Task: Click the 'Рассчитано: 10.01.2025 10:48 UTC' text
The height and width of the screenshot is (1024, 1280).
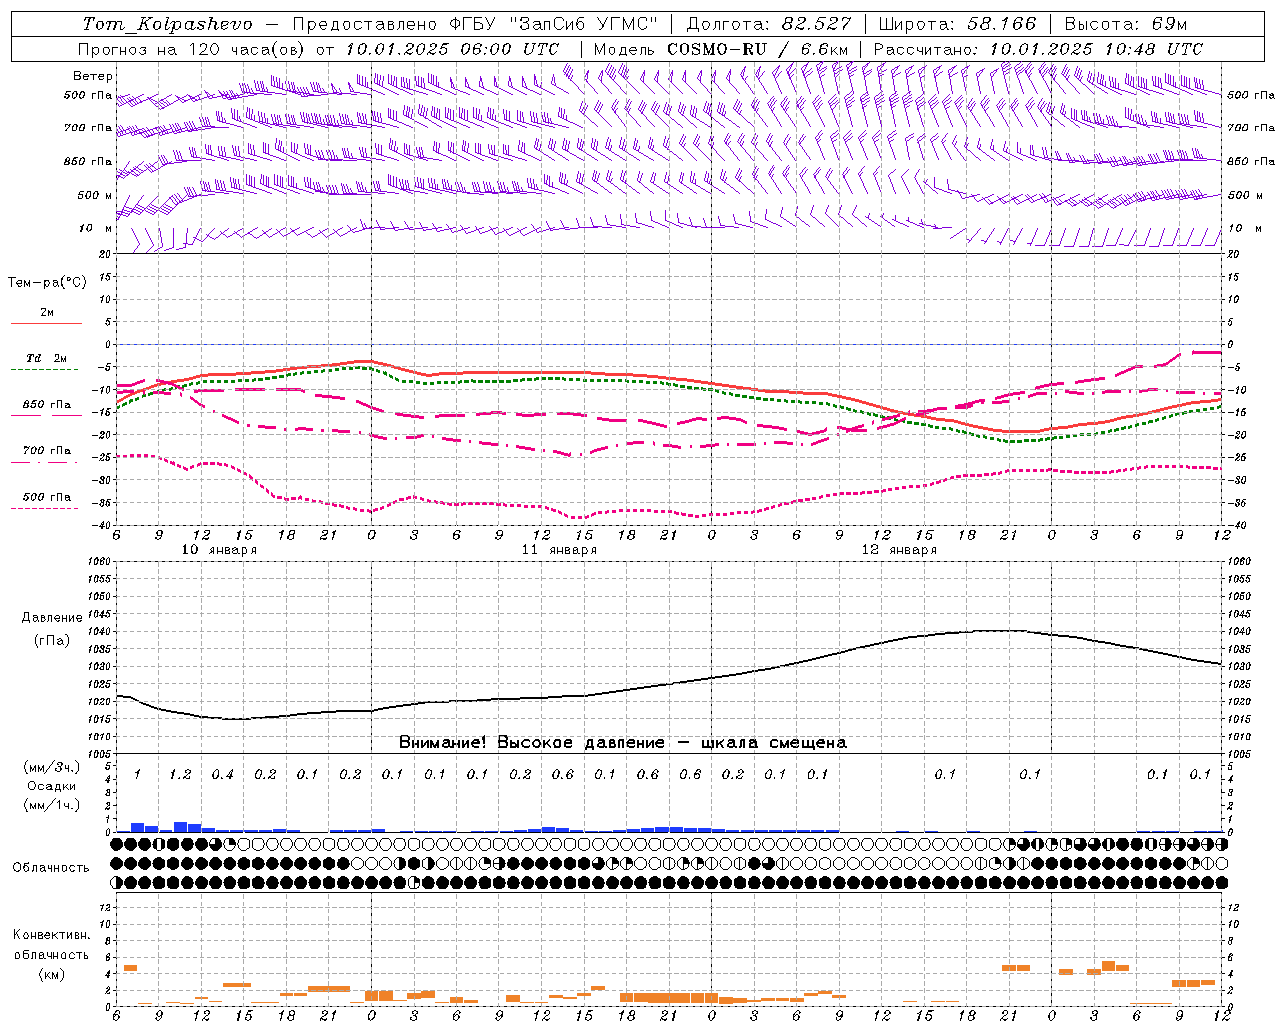Action: click(1038, 49)
